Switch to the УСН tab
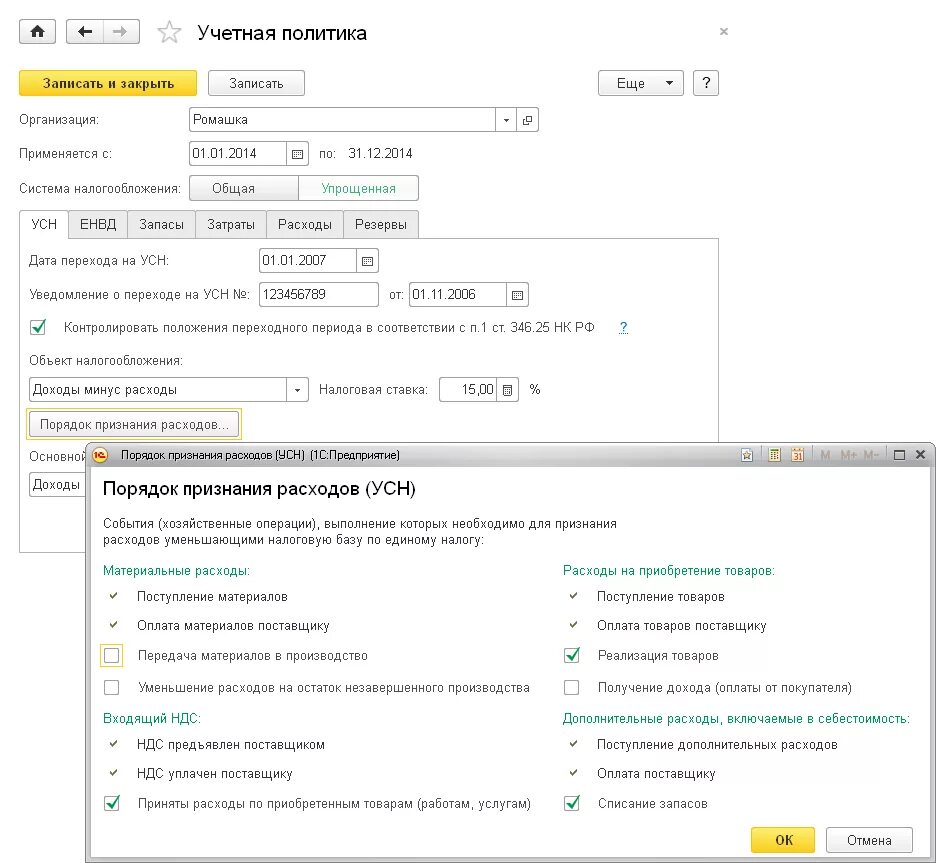Viewport: 936px width, 863px height. tap(44, 224)
